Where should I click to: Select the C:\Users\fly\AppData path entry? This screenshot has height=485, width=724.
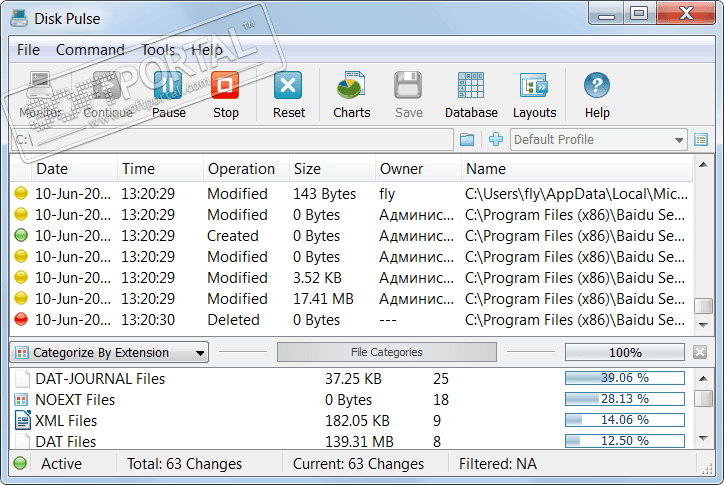(x=576, y=194)
